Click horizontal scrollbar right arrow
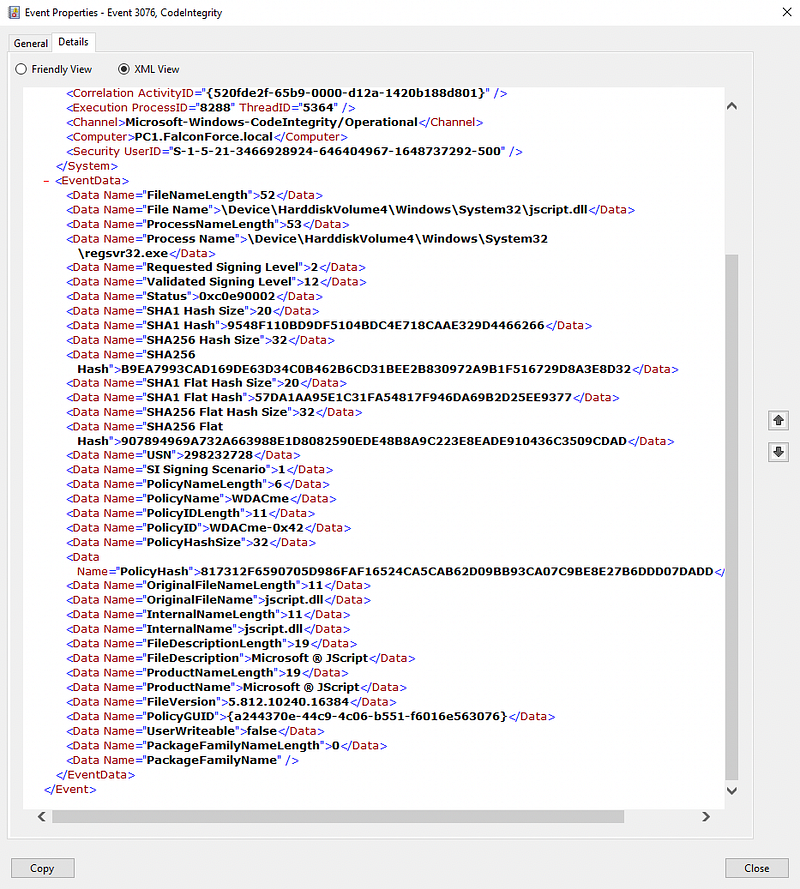This screenshot has width=800, height=889. (x=706, y=816)
